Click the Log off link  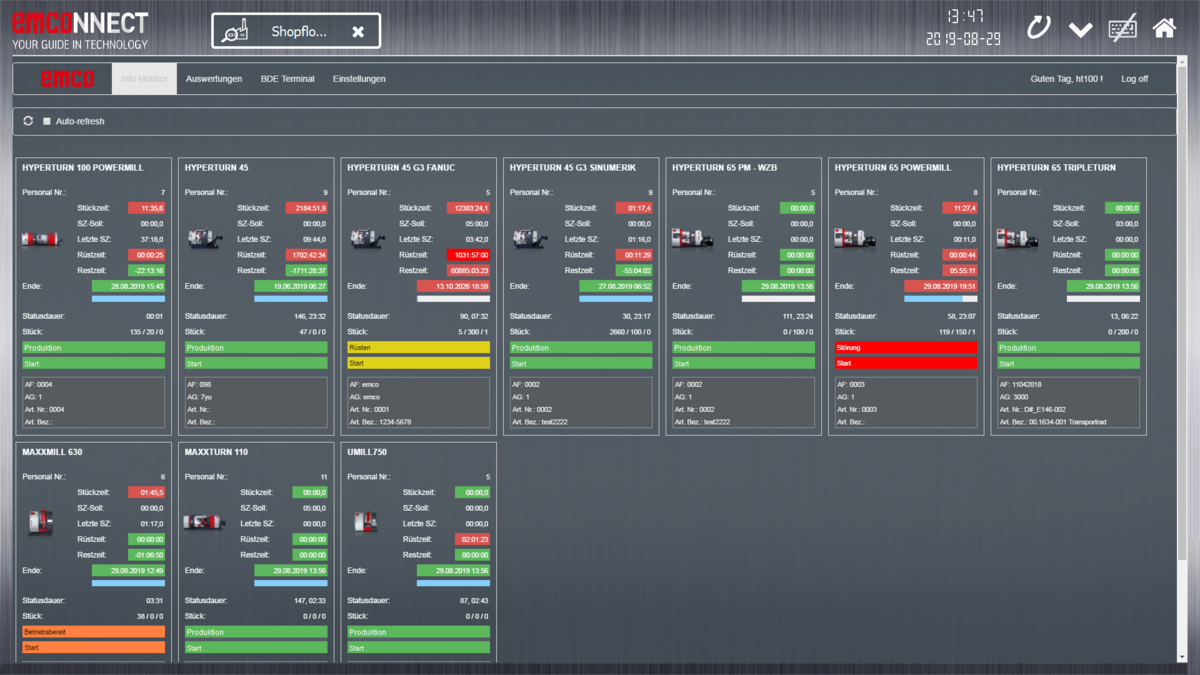[1134, 79]
